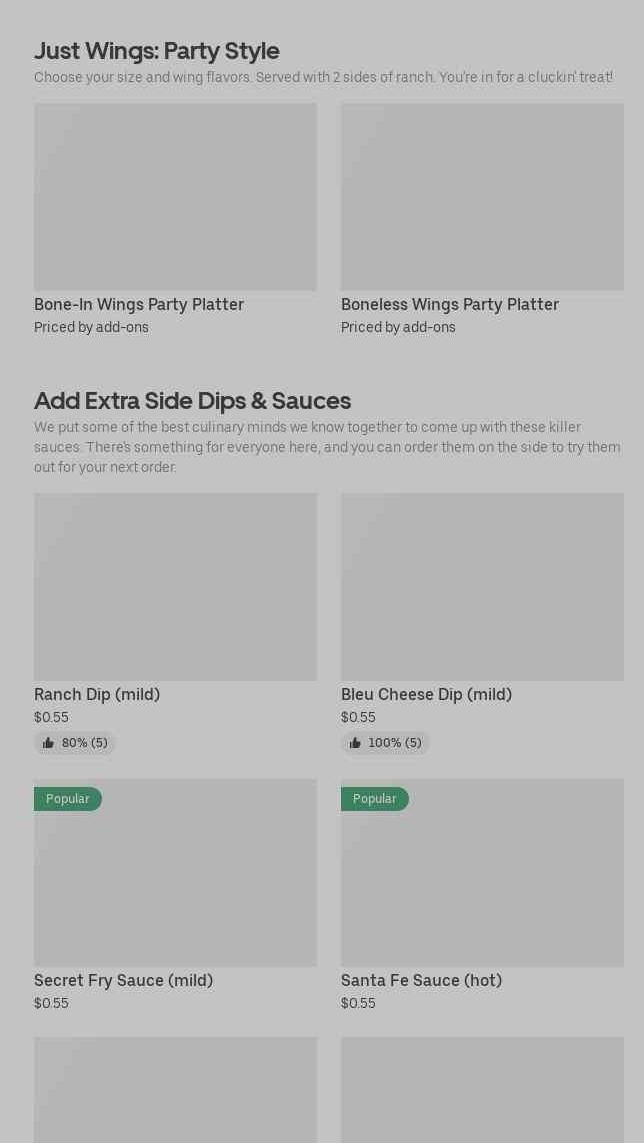
Task: Click thumbs-up icon under Bleu Cheese Dip
Action: tap(355, 743)
